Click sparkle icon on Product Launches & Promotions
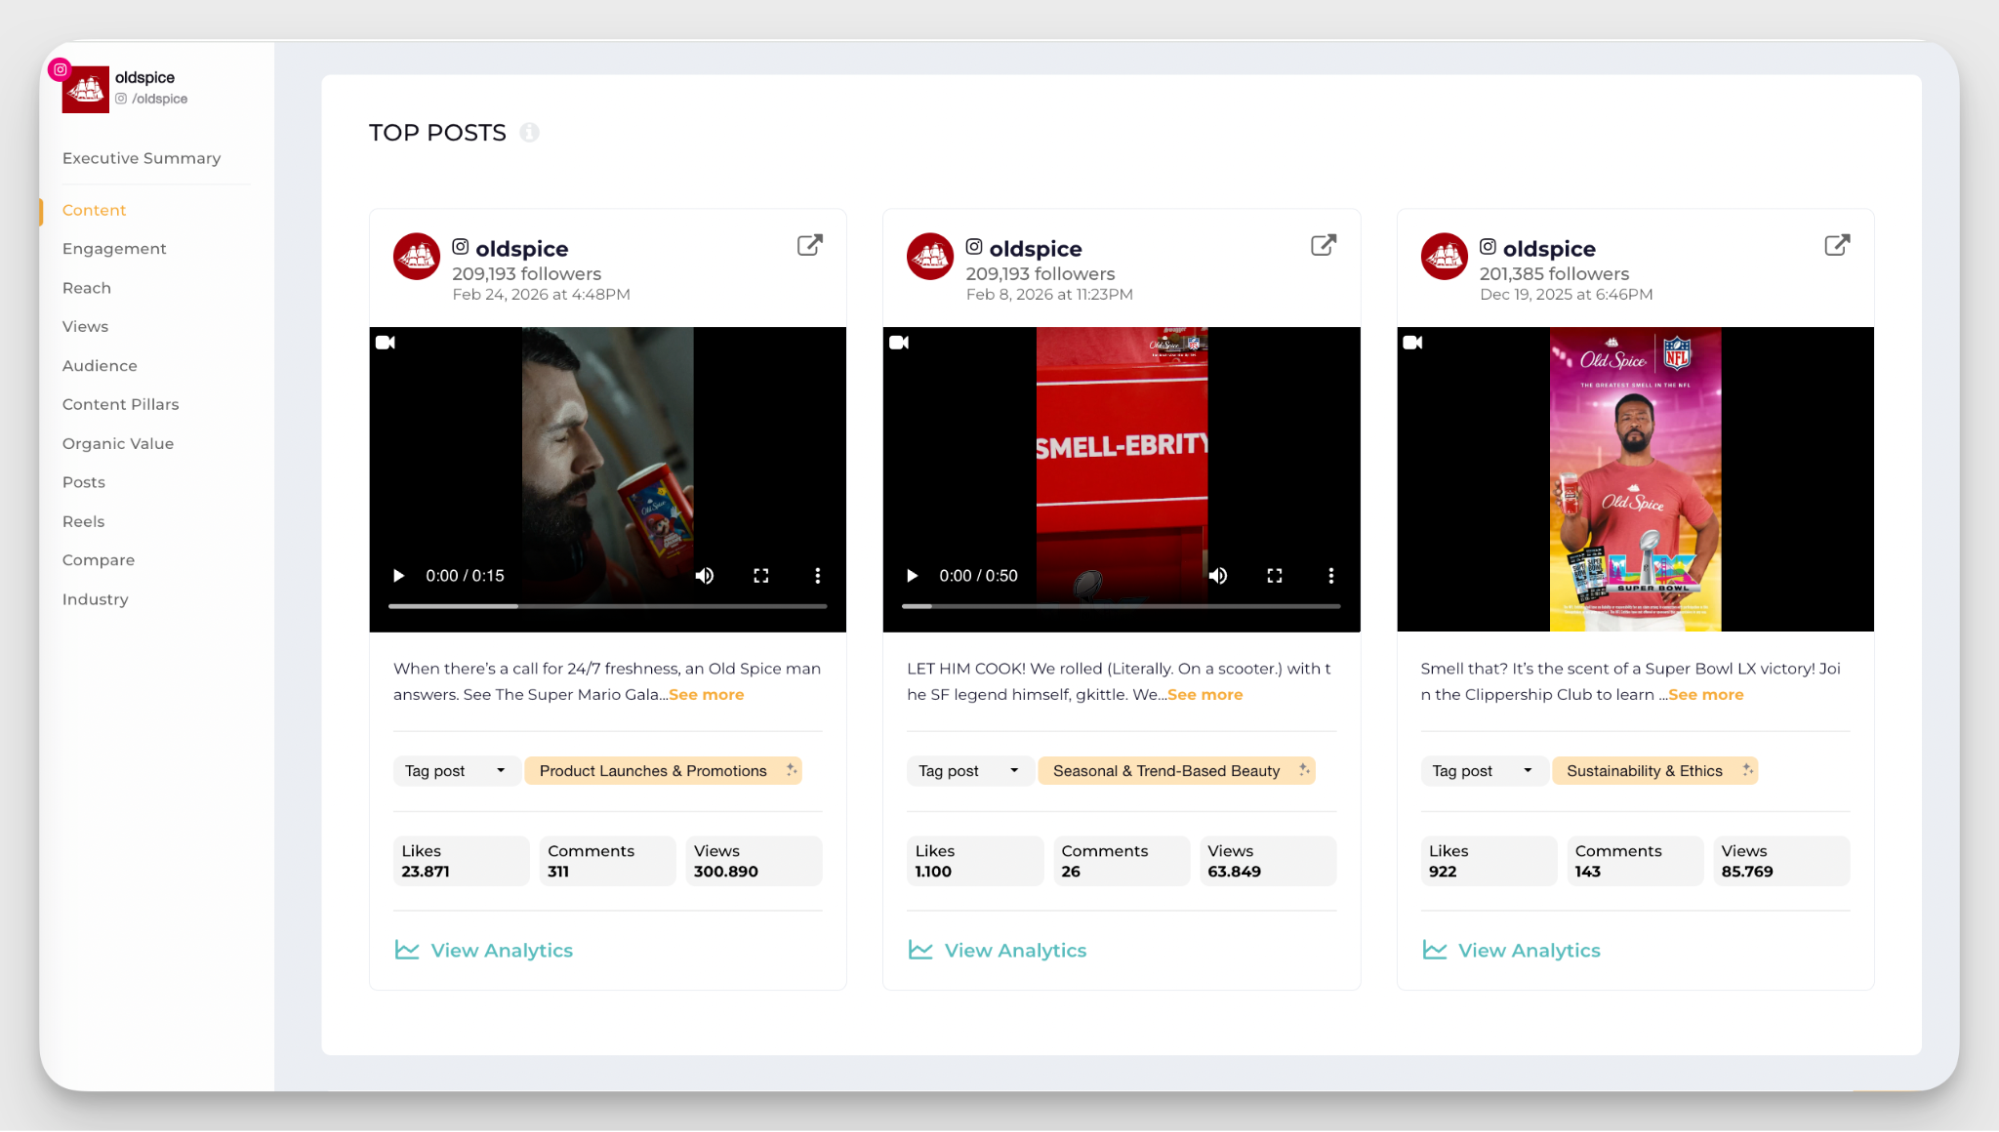Viewport: 1999px width, 1132px height. tap(791, 769)
